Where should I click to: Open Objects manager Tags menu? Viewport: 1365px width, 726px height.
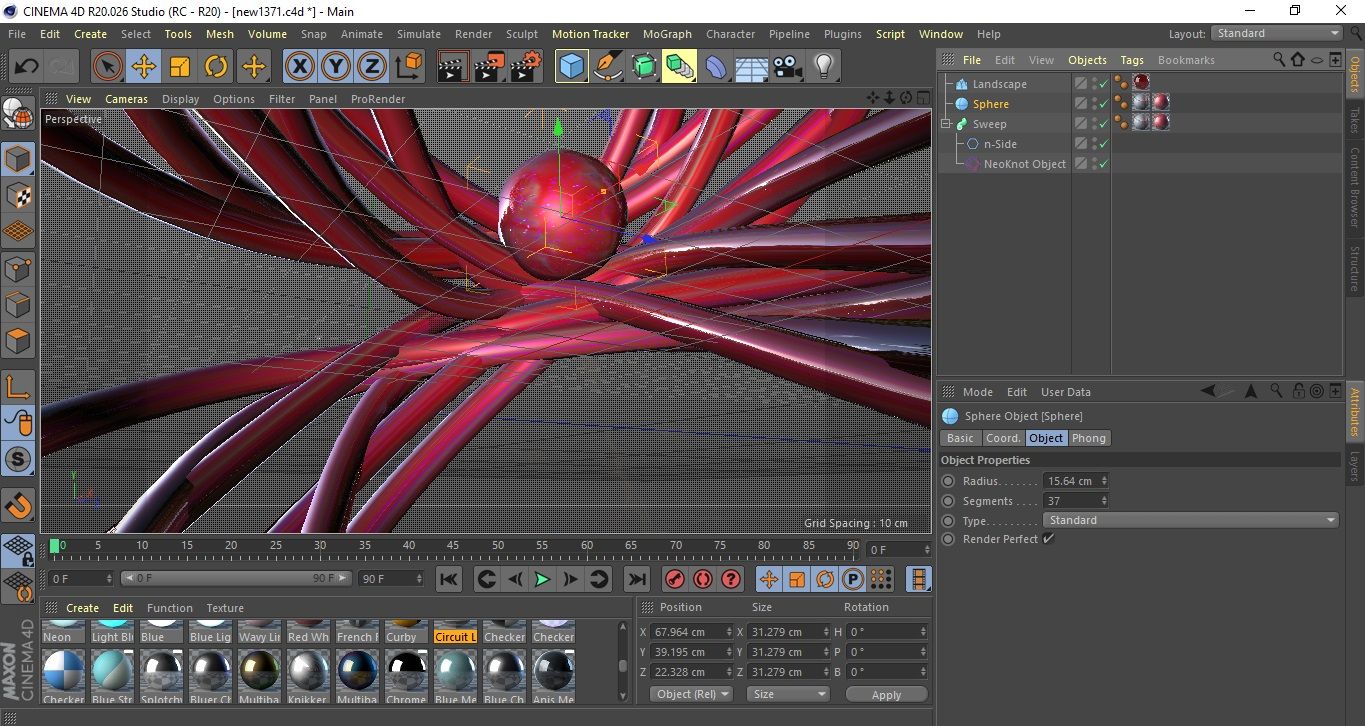[x=1132, y=60]
